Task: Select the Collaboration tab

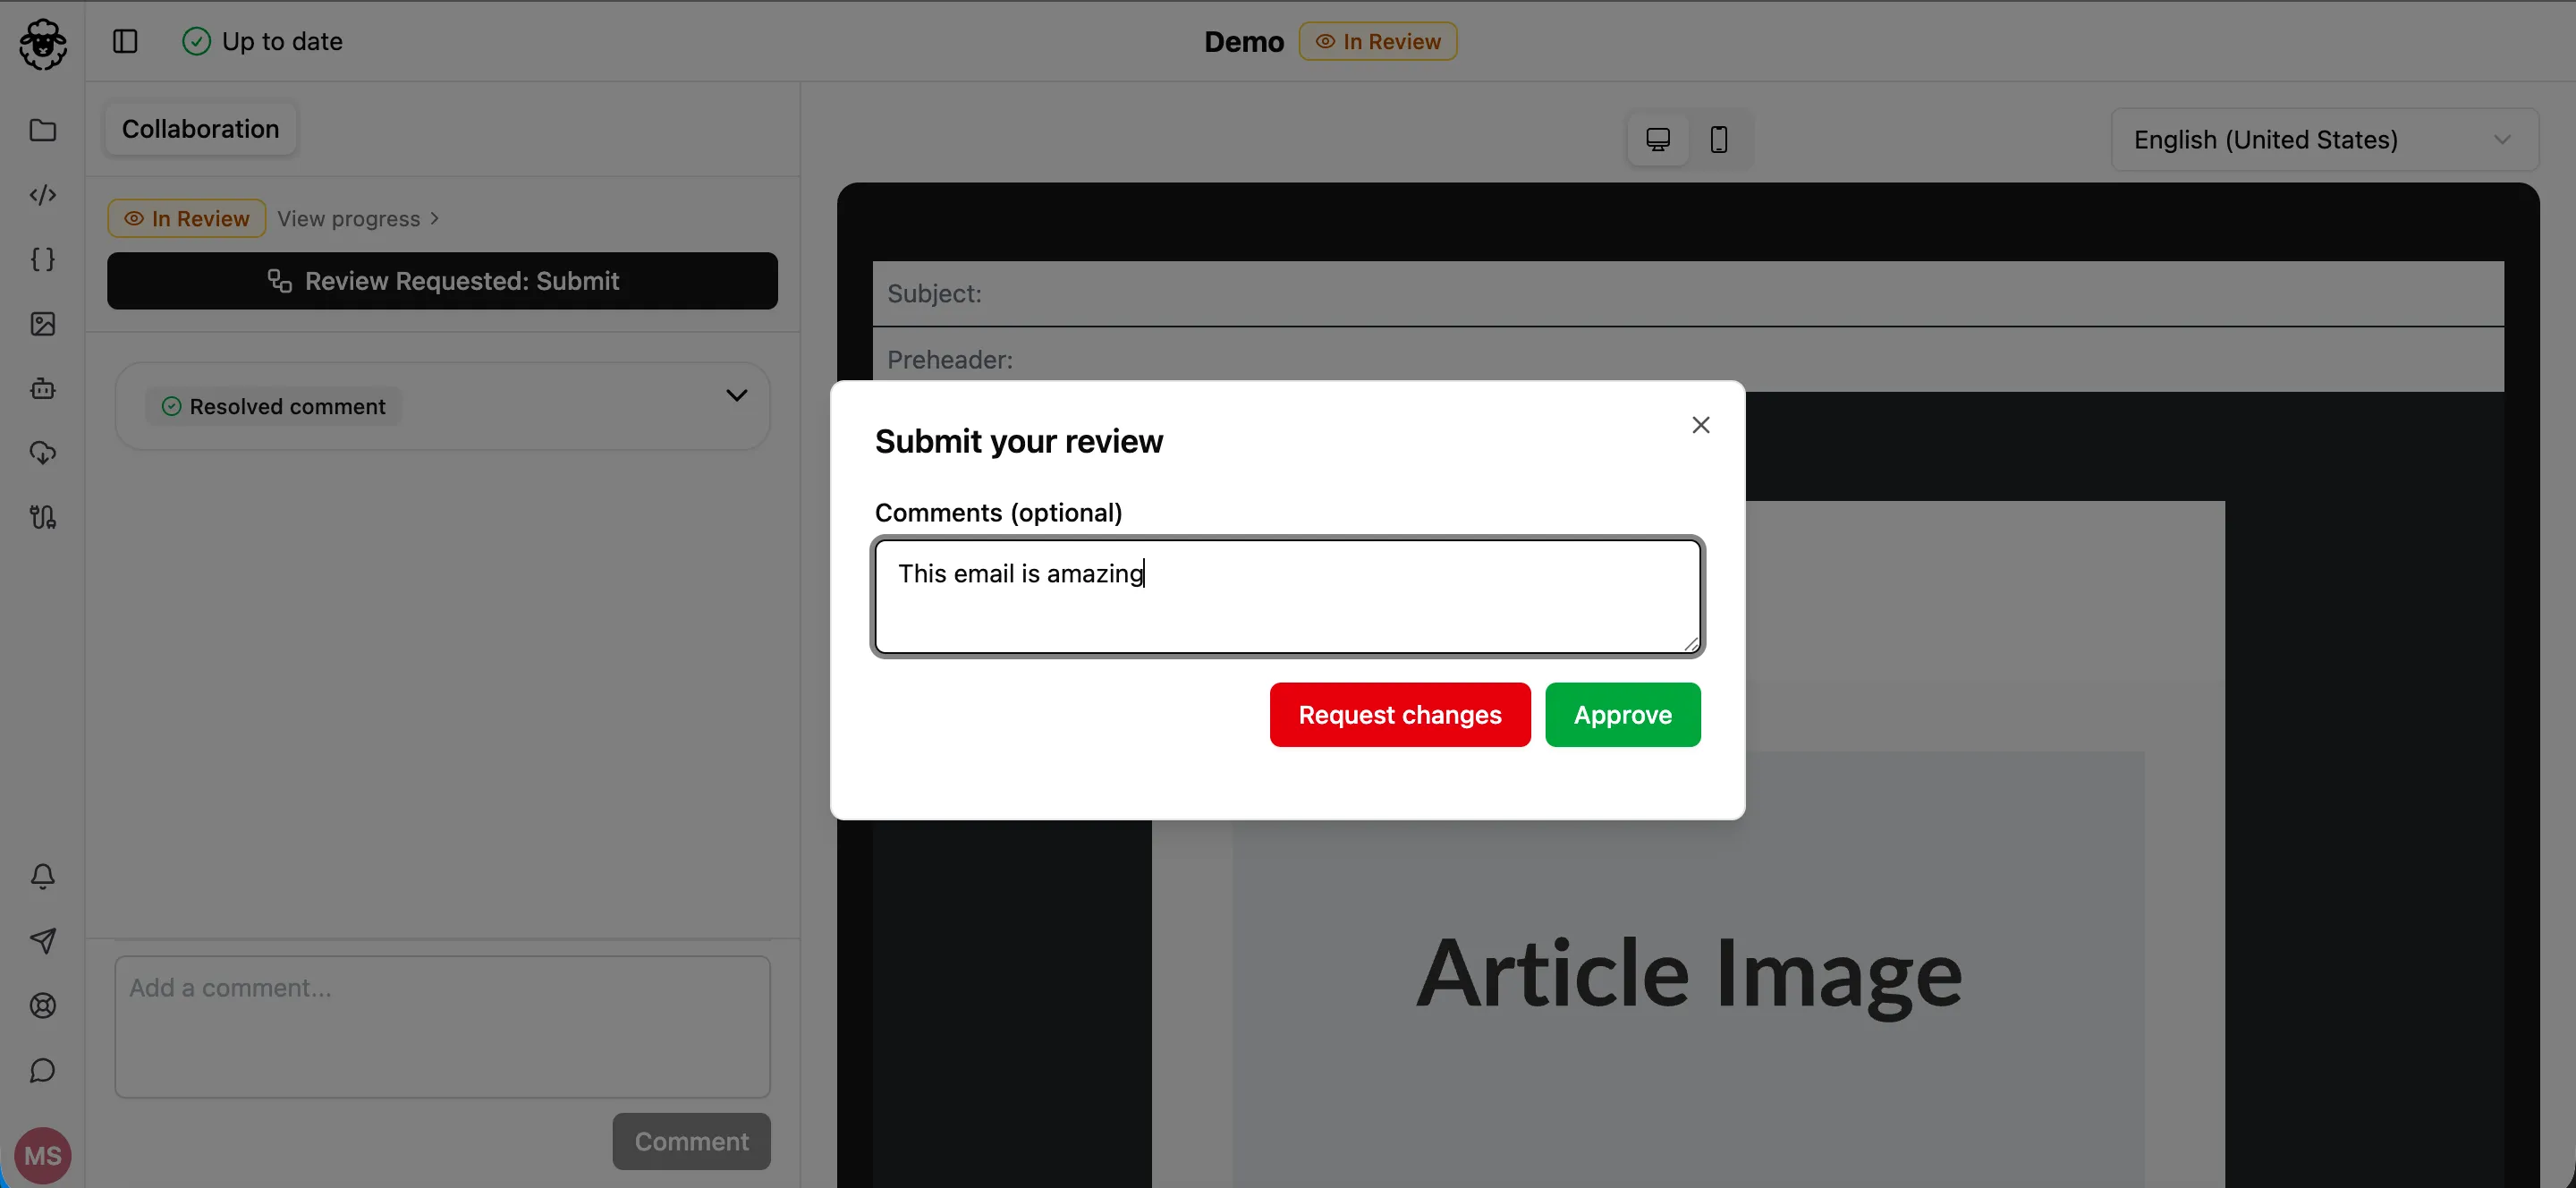Action: (x=200, y=128)
